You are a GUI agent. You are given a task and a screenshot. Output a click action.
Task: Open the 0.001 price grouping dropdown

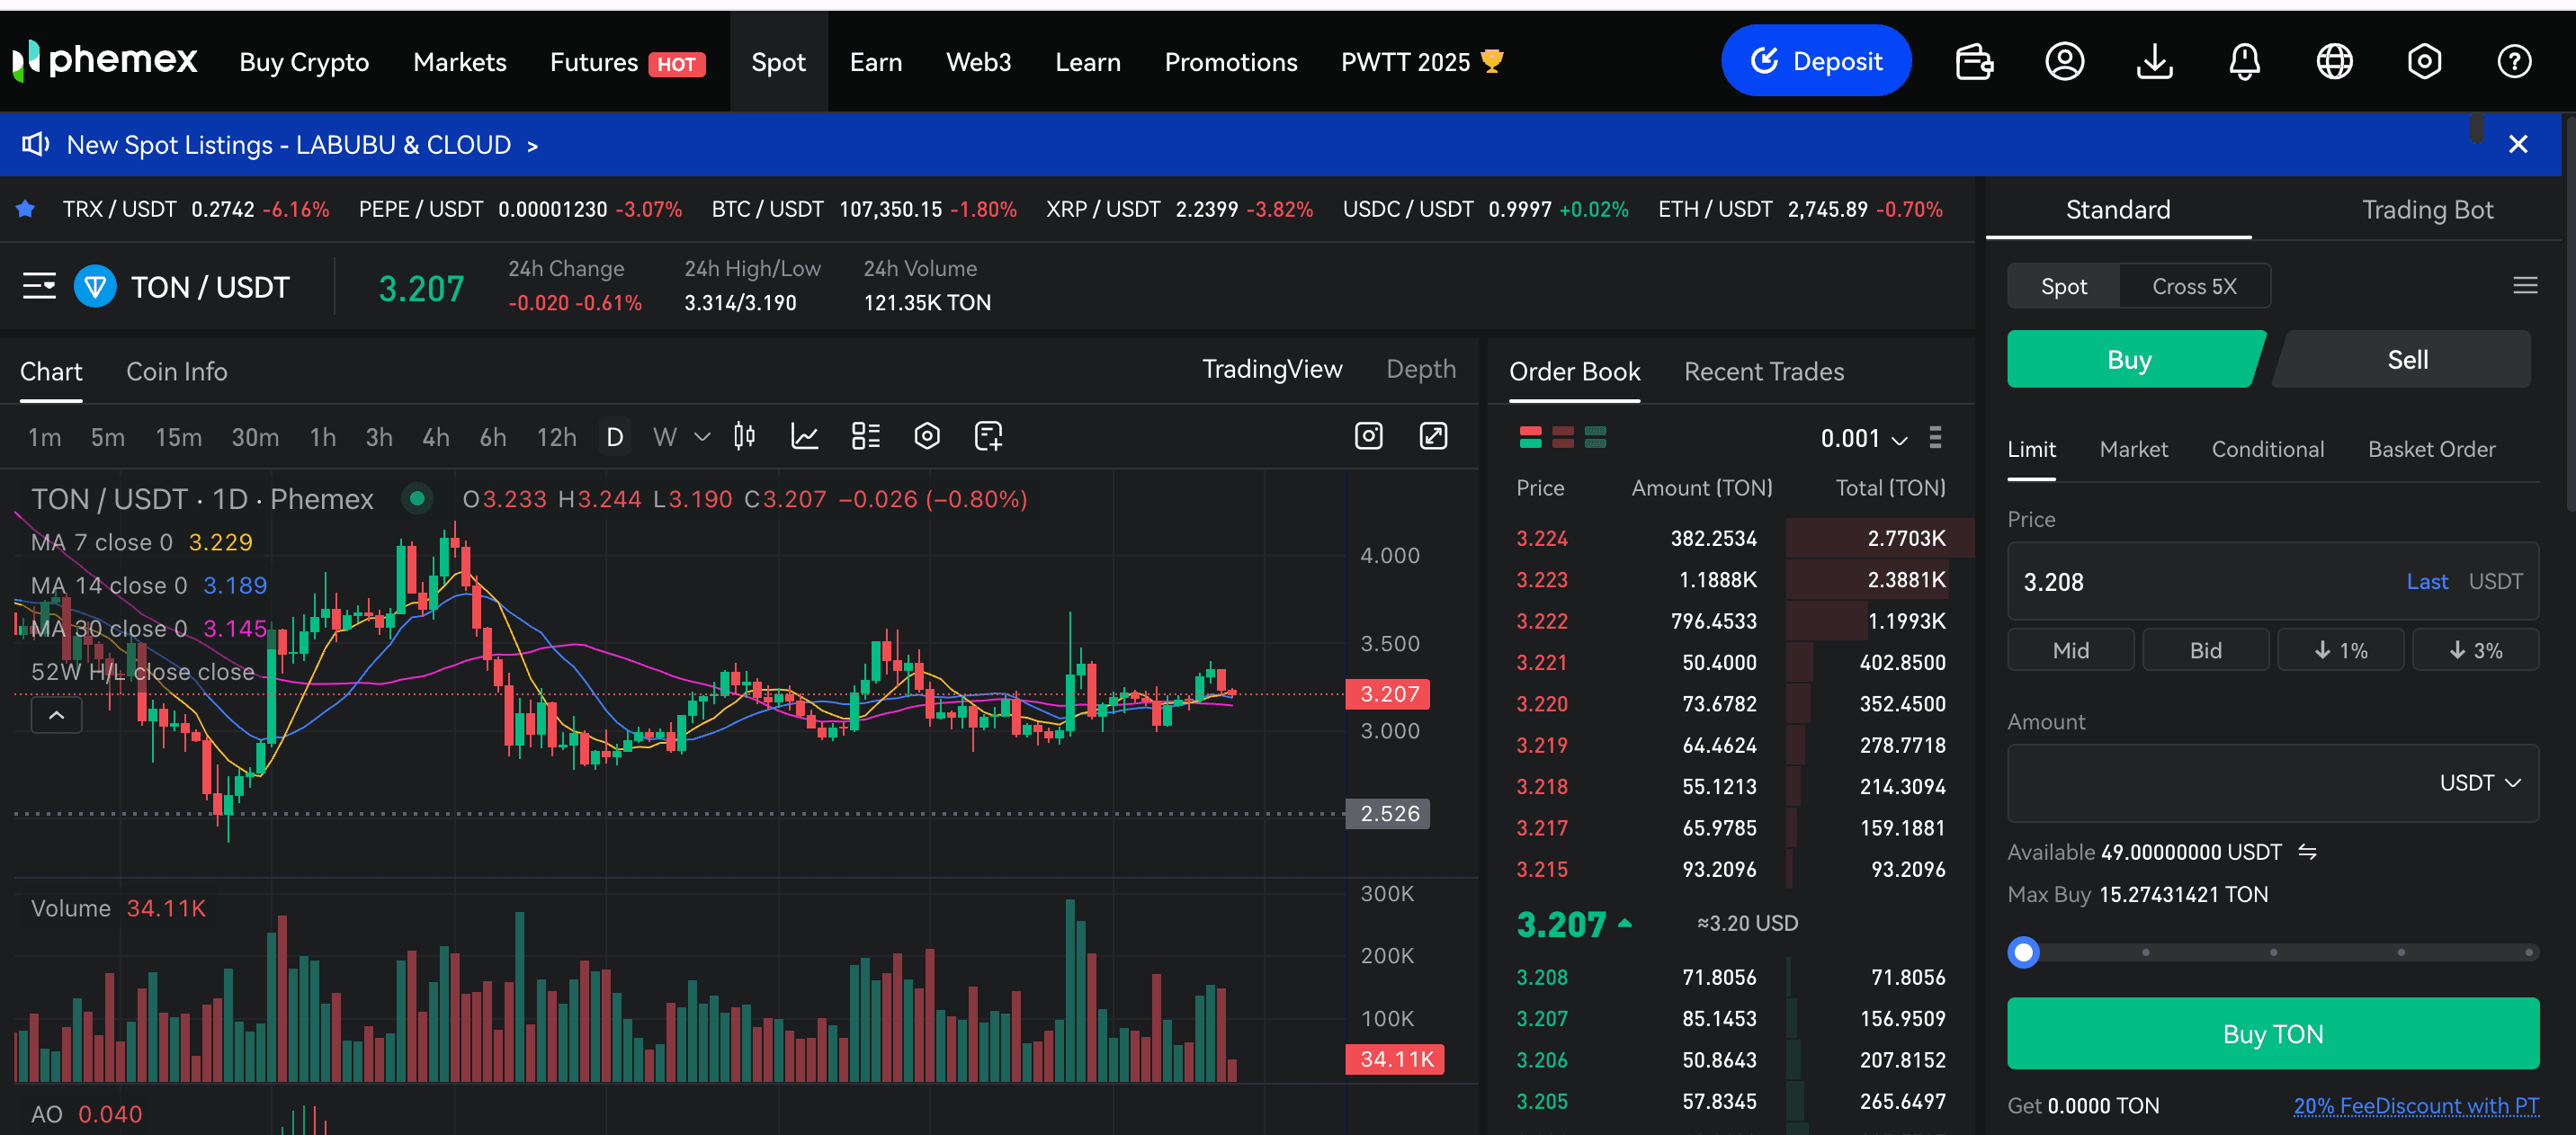(x=1864, y=438)
